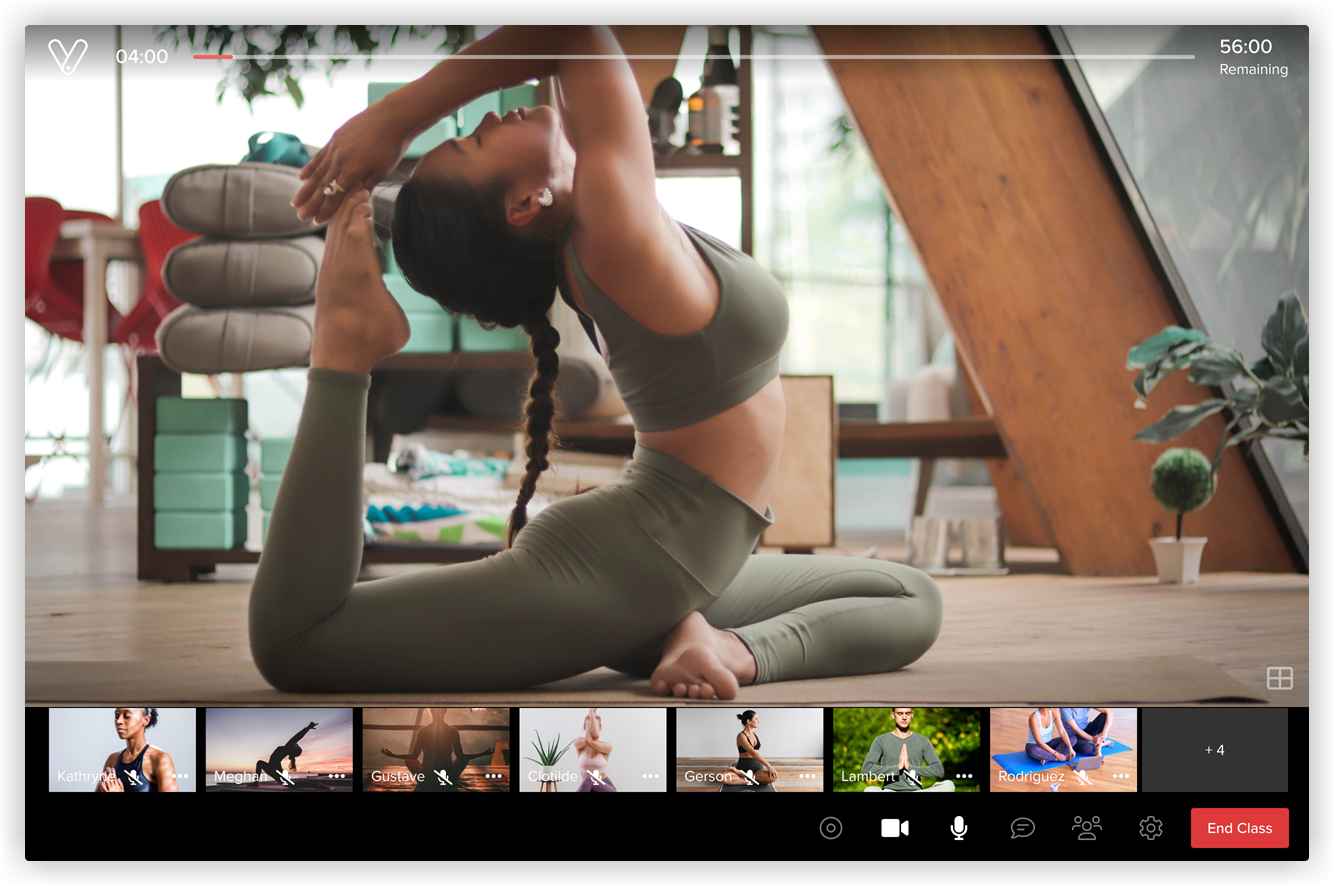Screen dimensions: 1334x886
Task: Show the +4 more participants
Action: coord(1215,750)
